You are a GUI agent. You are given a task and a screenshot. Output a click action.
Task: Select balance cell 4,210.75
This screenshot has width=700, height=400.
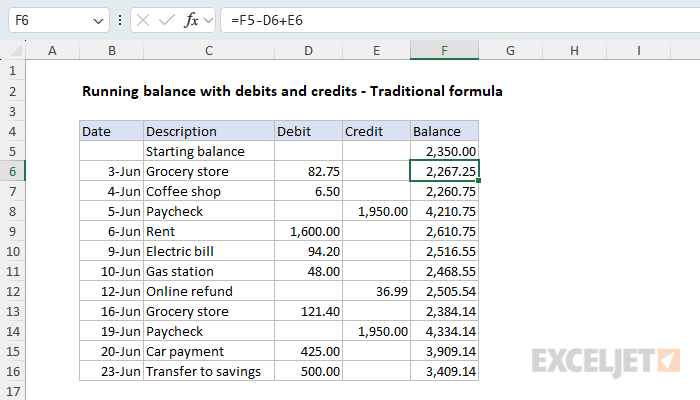[x=444, y=211]
